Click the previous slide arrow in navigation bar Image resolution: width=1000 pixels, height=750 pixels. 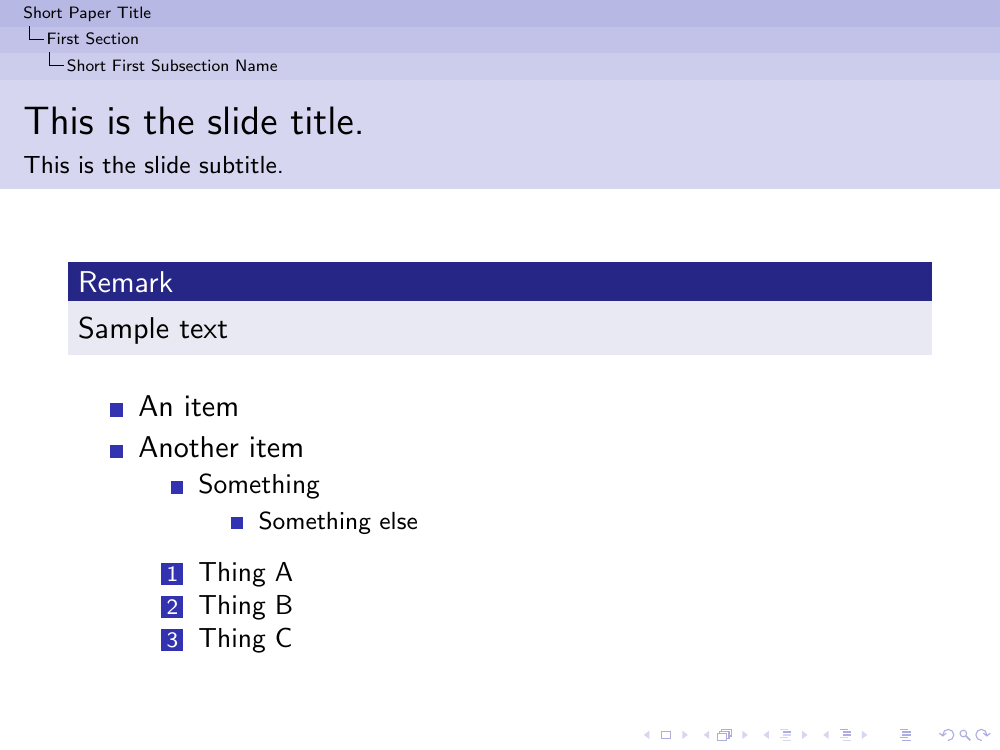(647, 736)
